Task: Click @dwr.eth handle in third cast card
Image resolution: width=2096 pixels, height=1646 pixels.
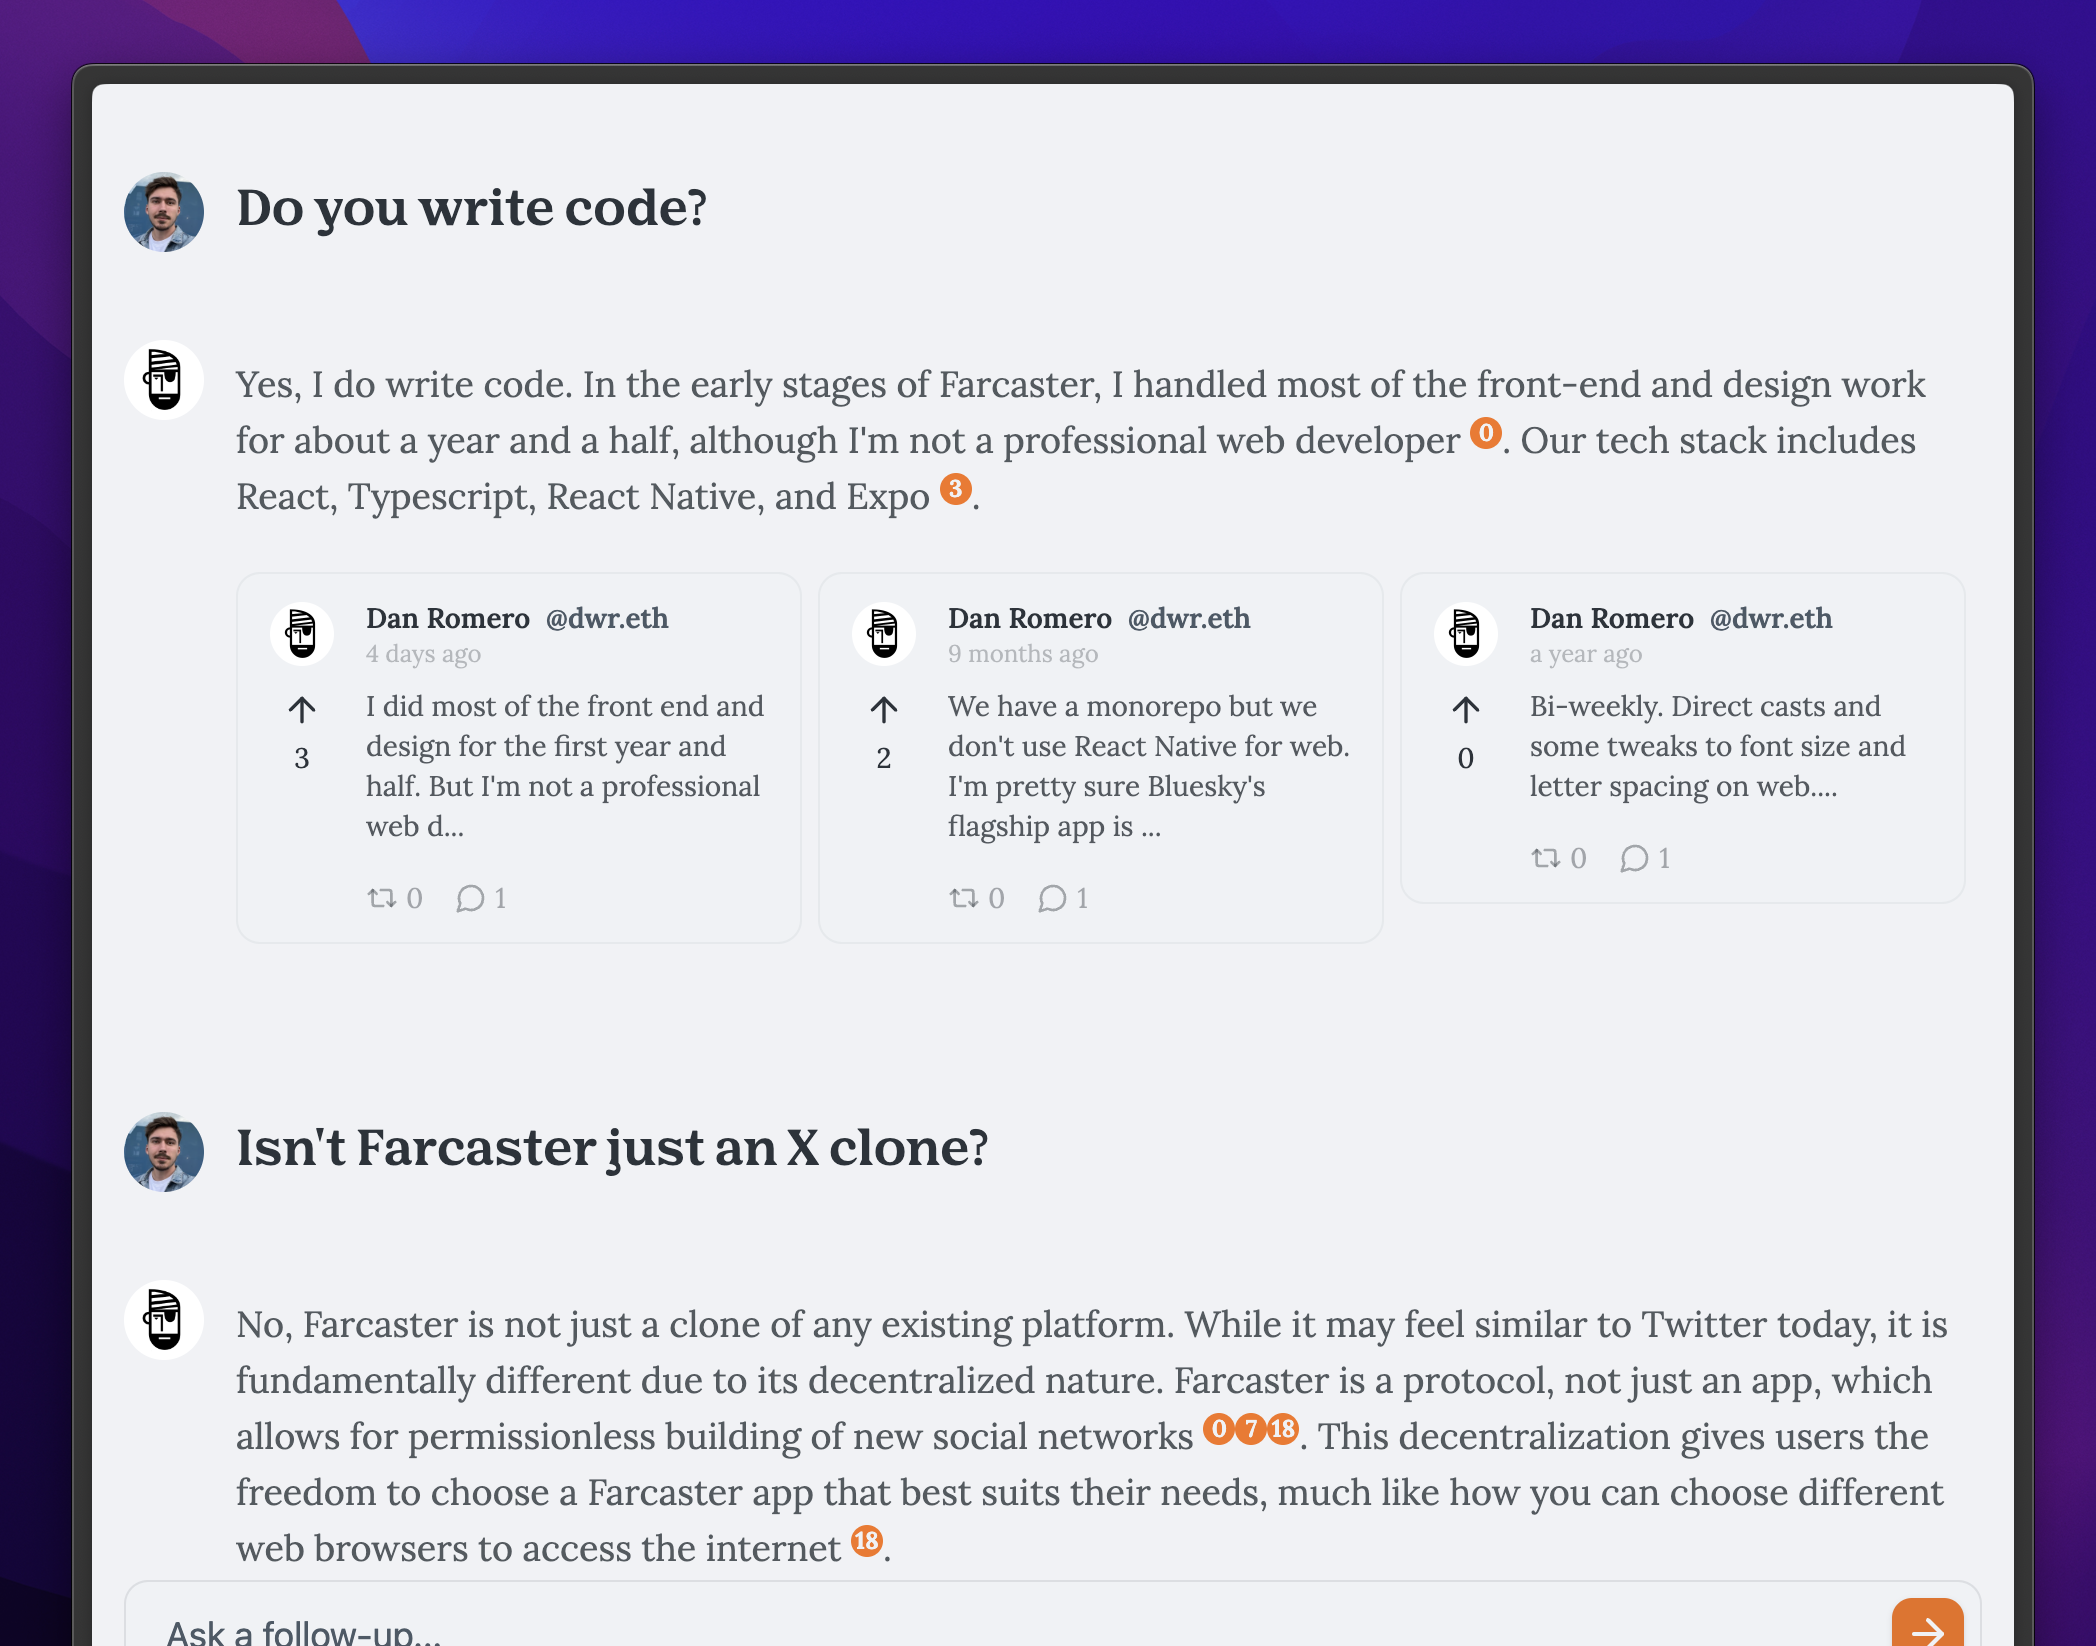Action: point(1770,618)
